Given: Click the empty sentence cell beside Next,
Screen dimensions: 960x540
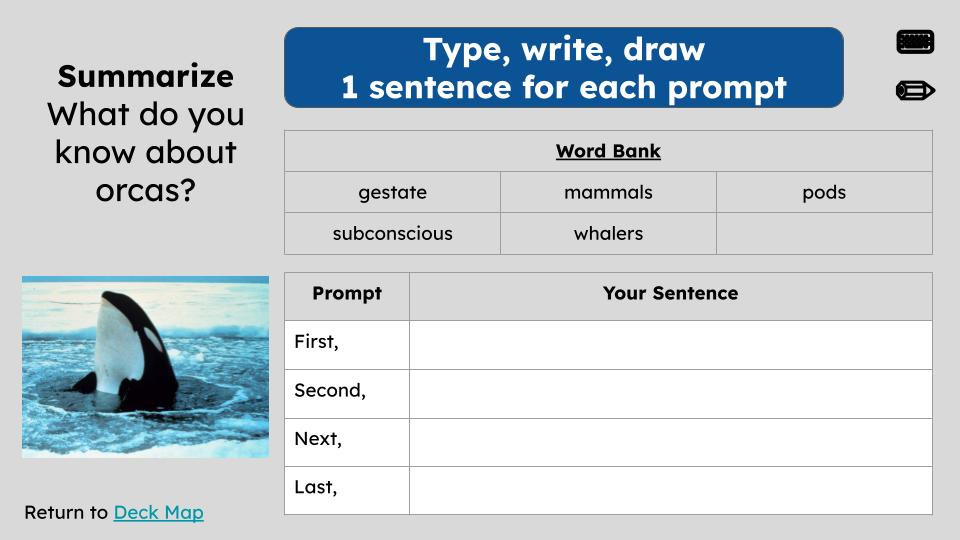Looking at the screenshot, I should (670, 443).
